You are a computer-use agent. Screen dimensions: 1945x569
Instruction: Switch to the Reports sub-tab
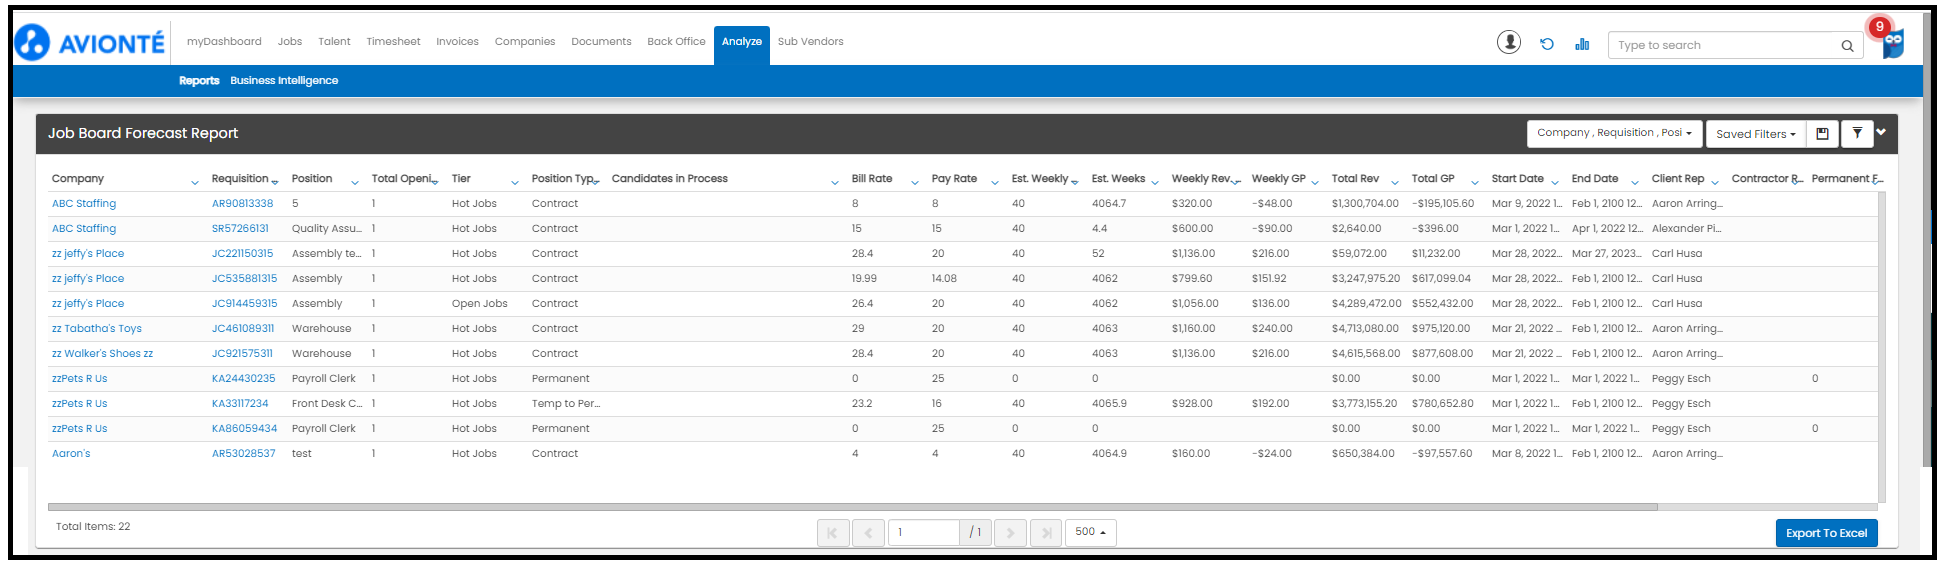pyautogui.click(x=199, y=81)
